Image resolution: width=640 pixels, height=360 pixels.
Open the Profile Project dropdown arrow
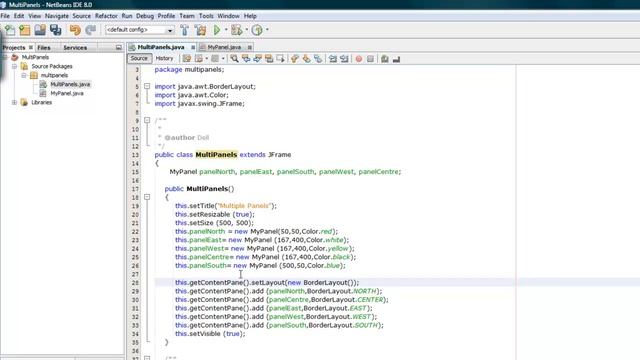pos(267,30)
